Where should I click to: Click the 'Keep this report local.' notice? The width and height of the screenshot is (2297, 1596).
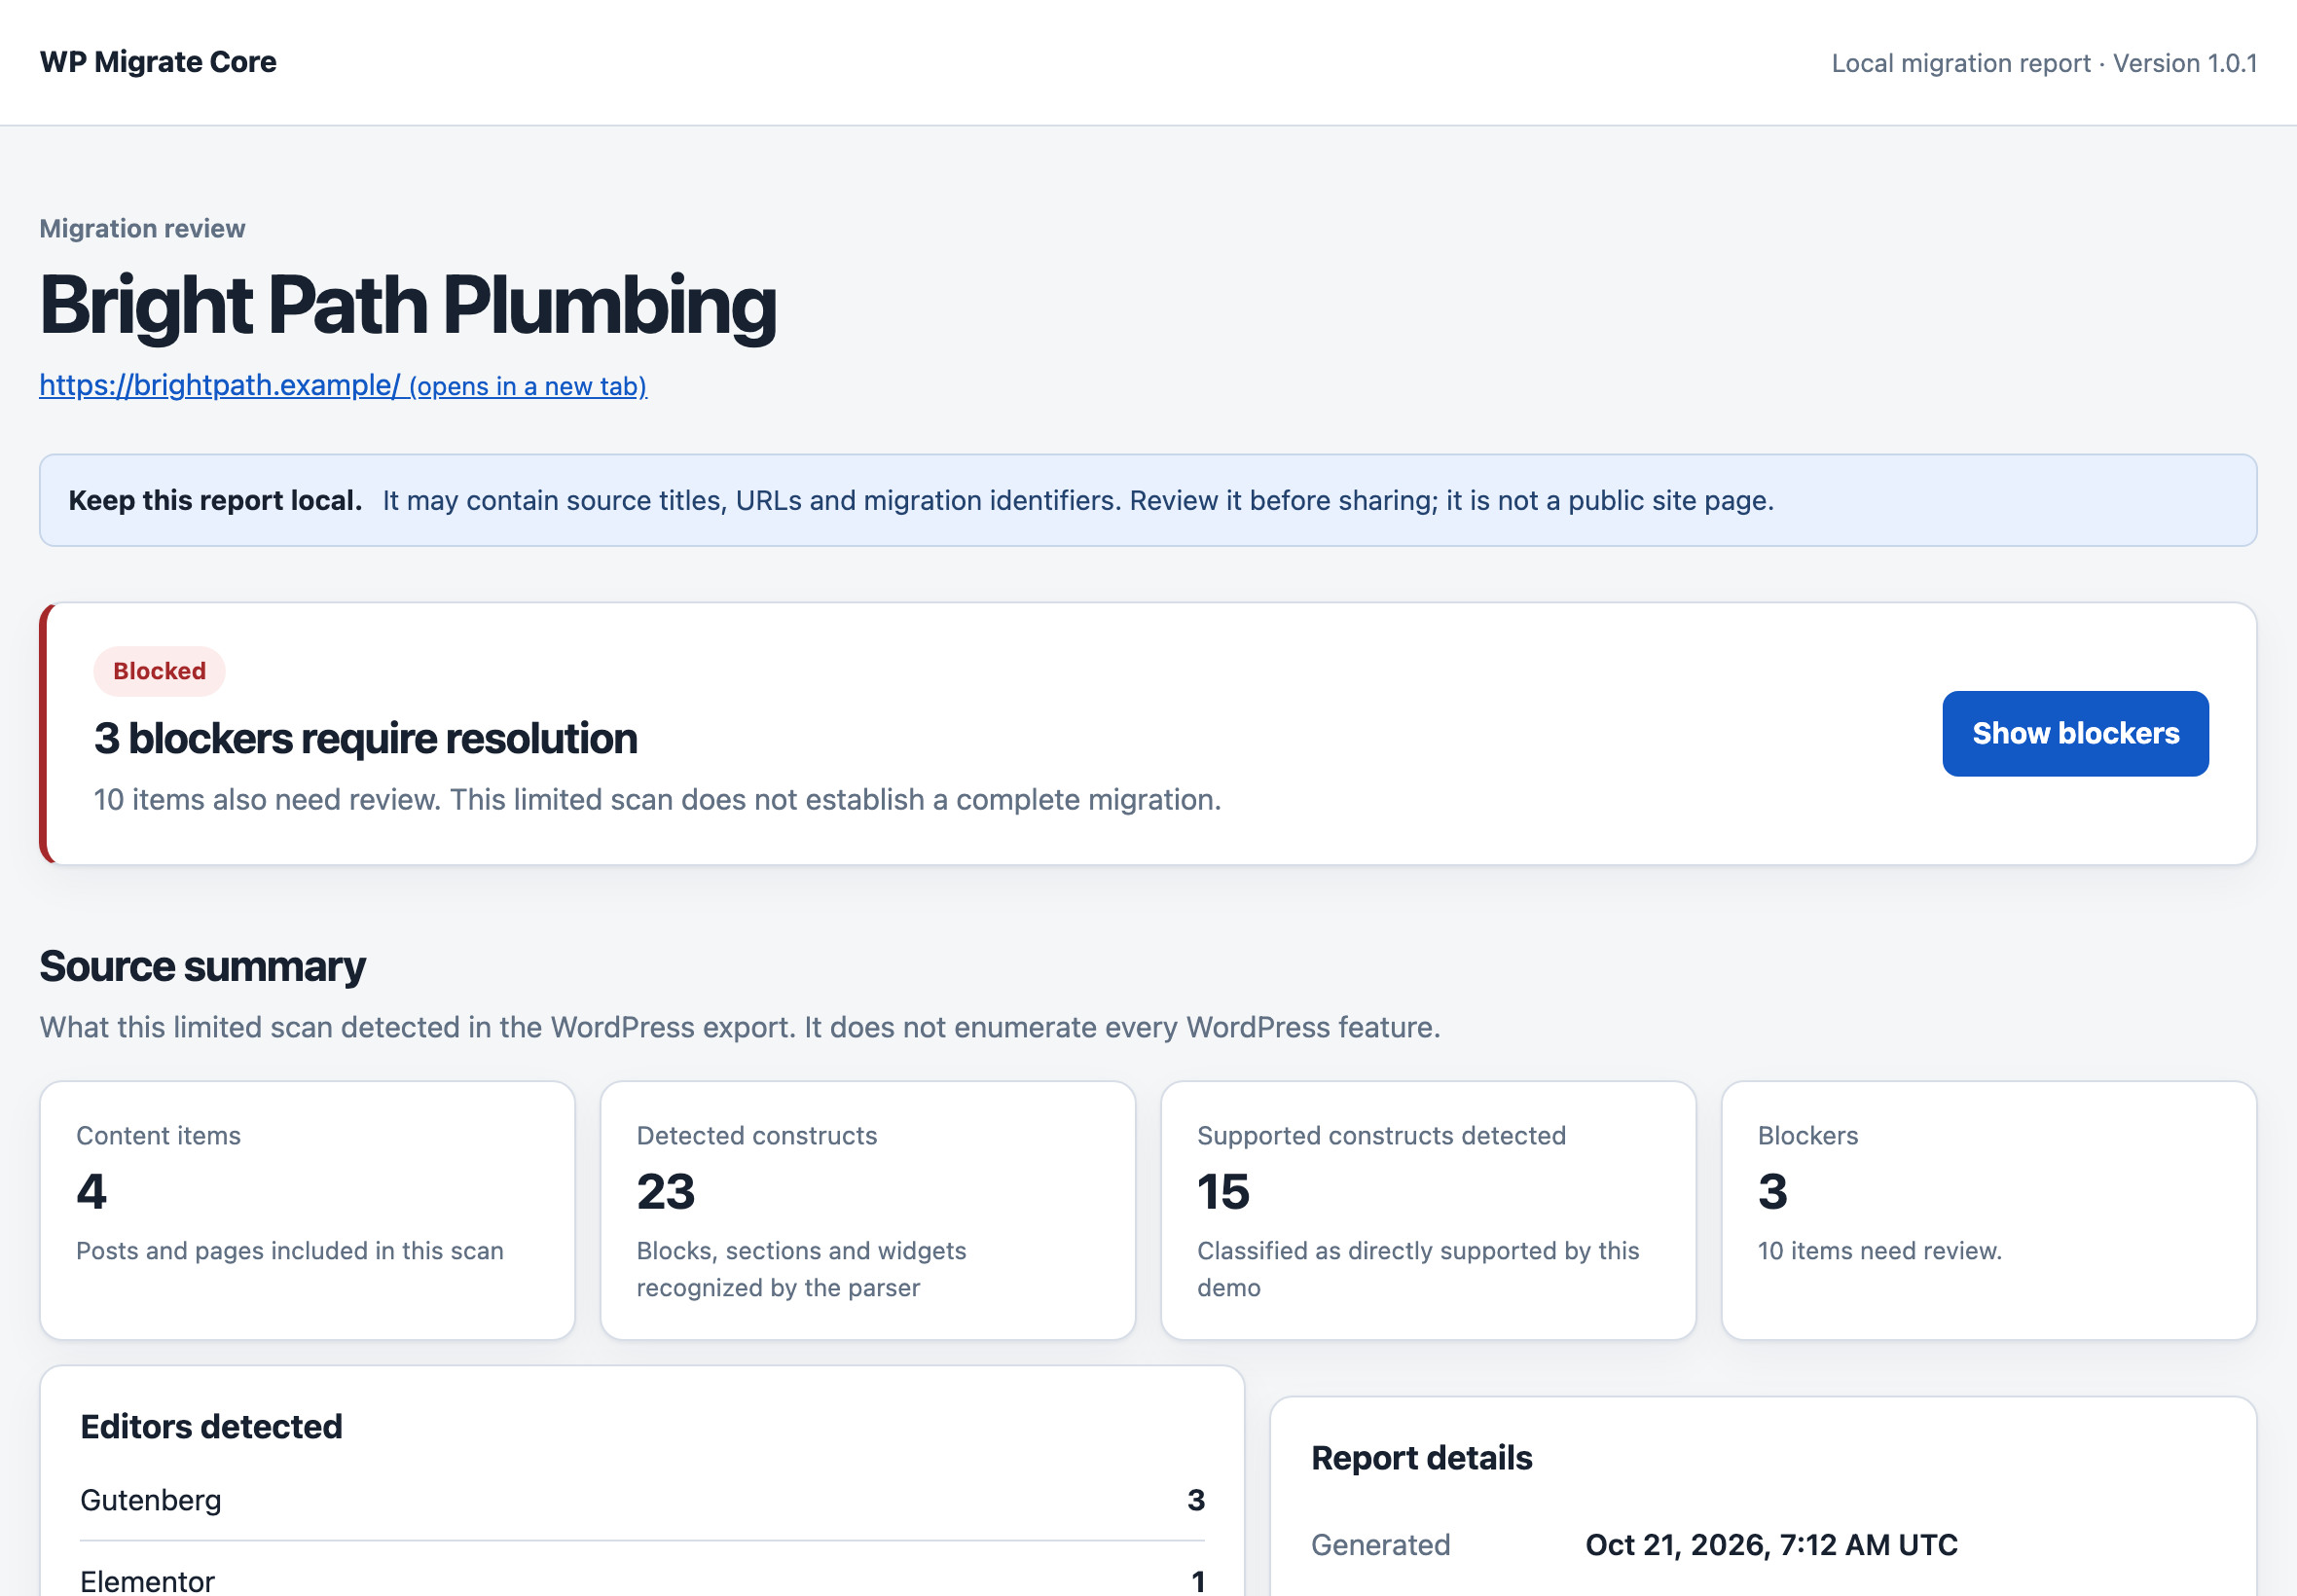pos(1148,500)
